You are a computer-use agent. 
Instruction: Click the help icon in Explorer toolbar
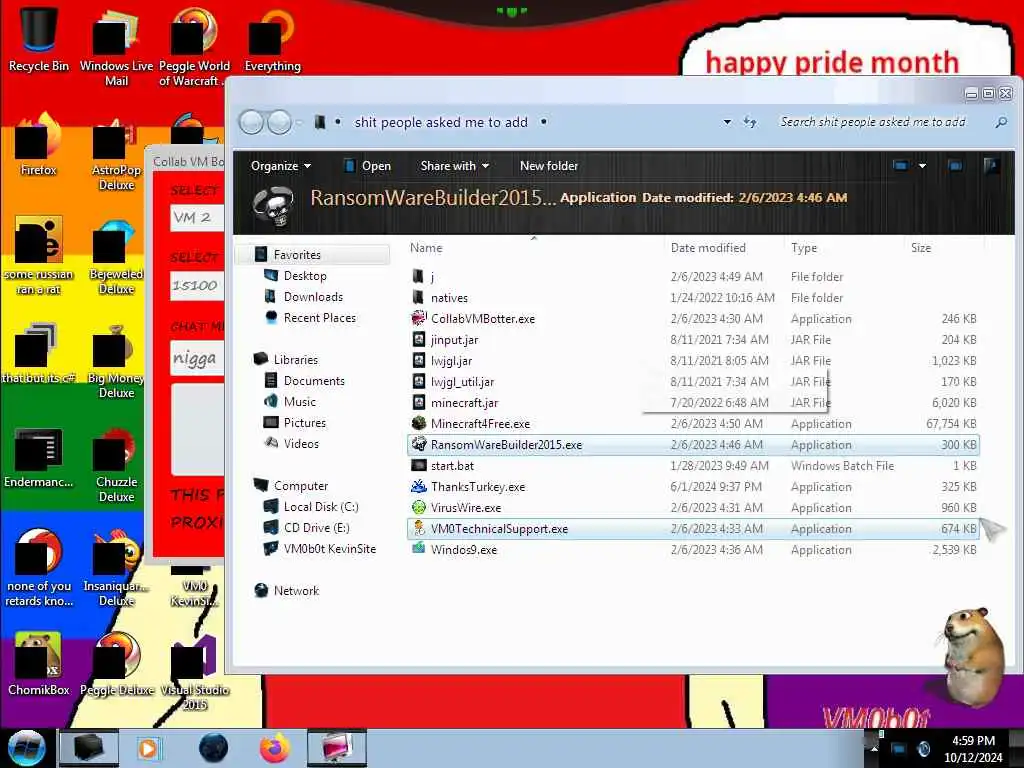point(991,166)
